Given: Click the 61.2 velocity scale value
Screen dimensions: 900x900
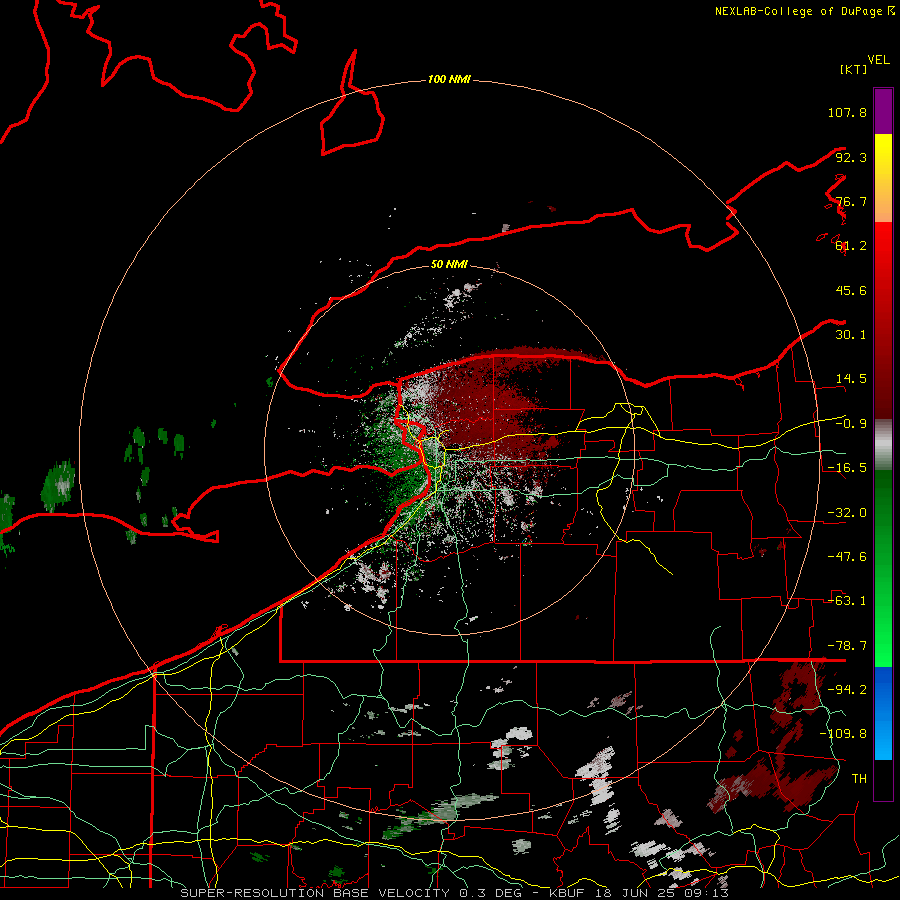Looking at the screenshot, I should tap(851, 246).
